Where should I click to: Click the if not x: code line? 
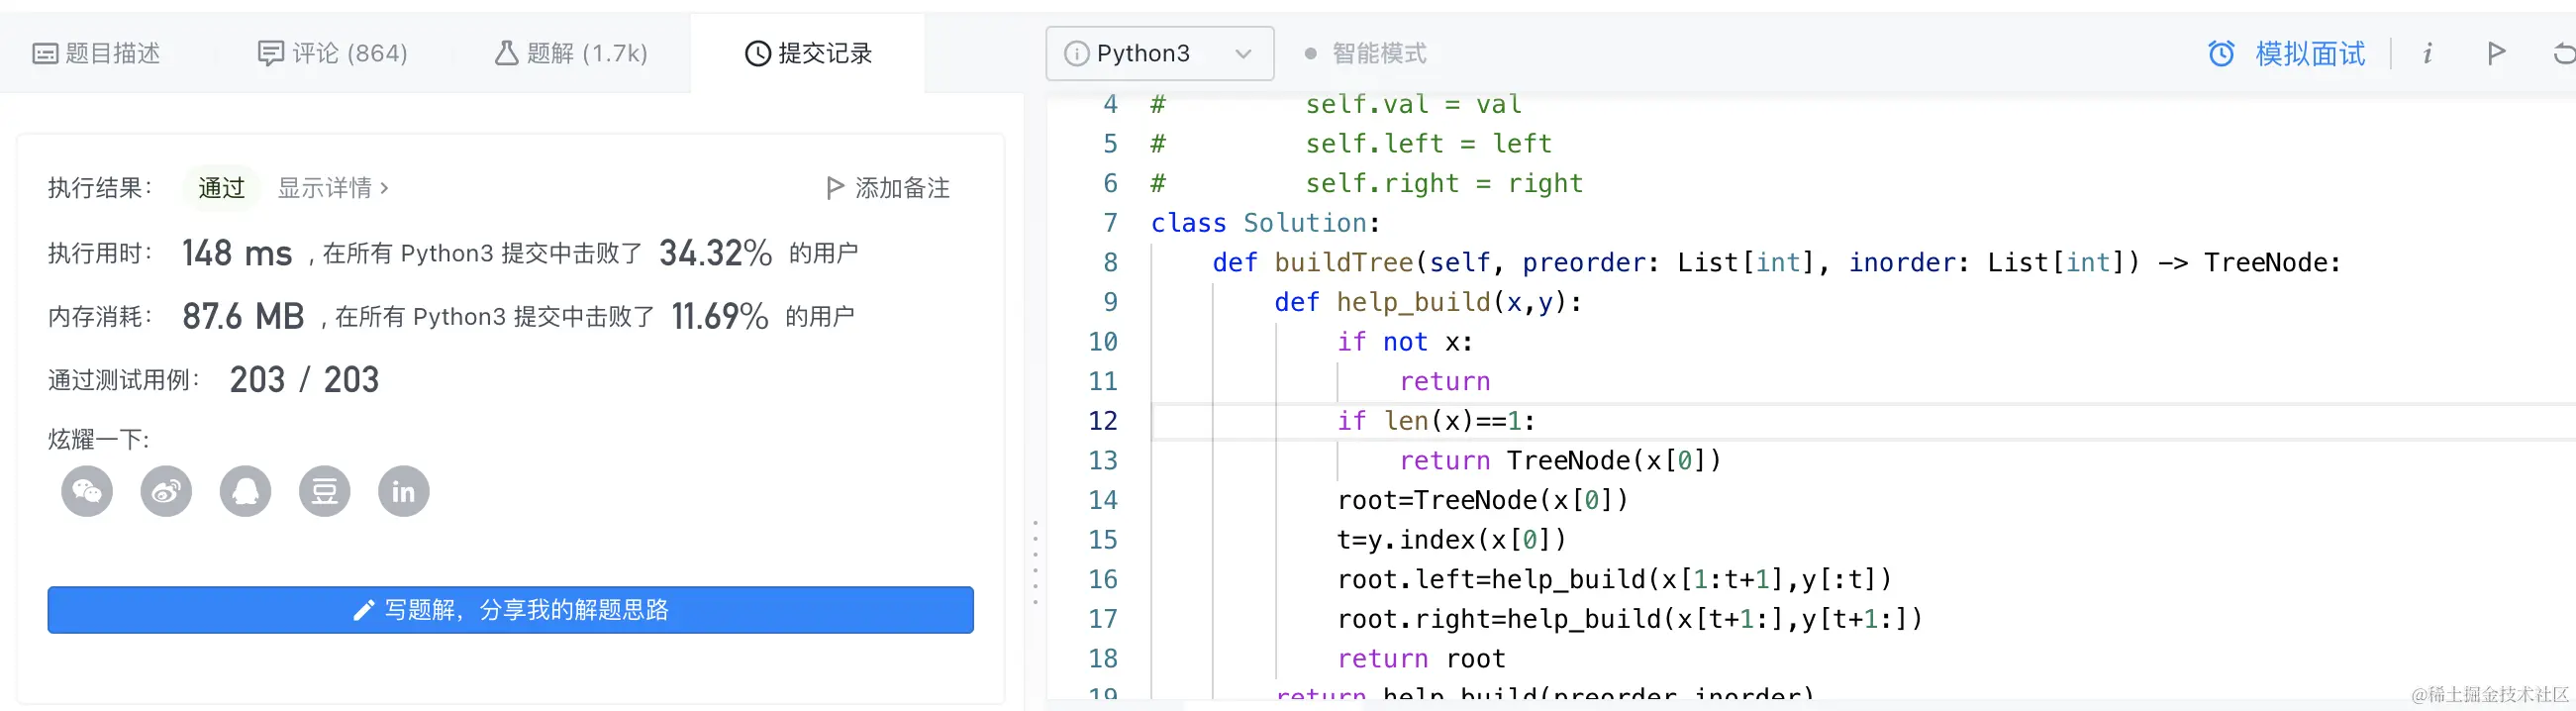1405,342
